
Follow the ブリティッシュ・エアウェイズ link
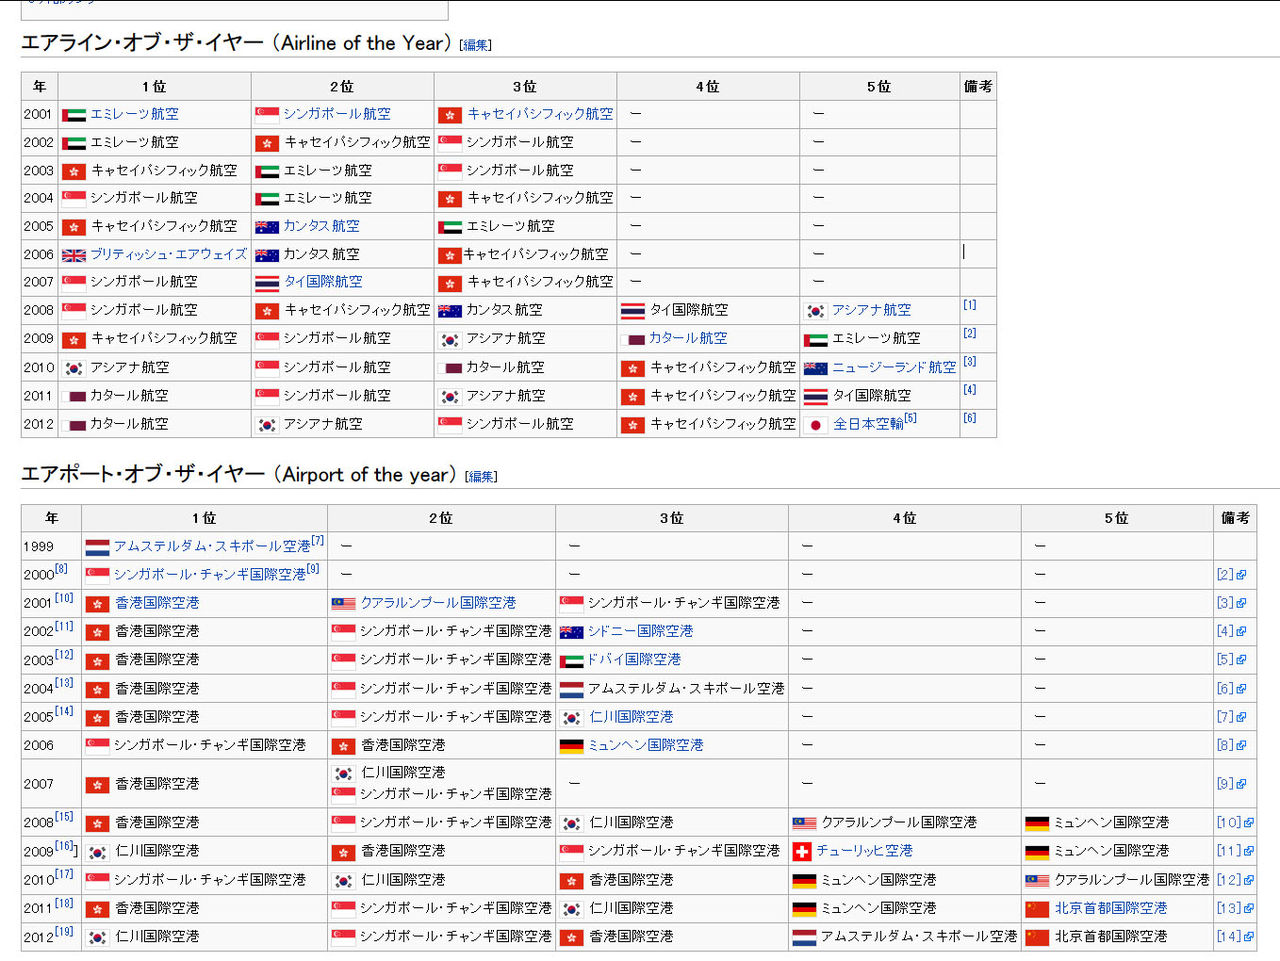click(x=168, y=254)
